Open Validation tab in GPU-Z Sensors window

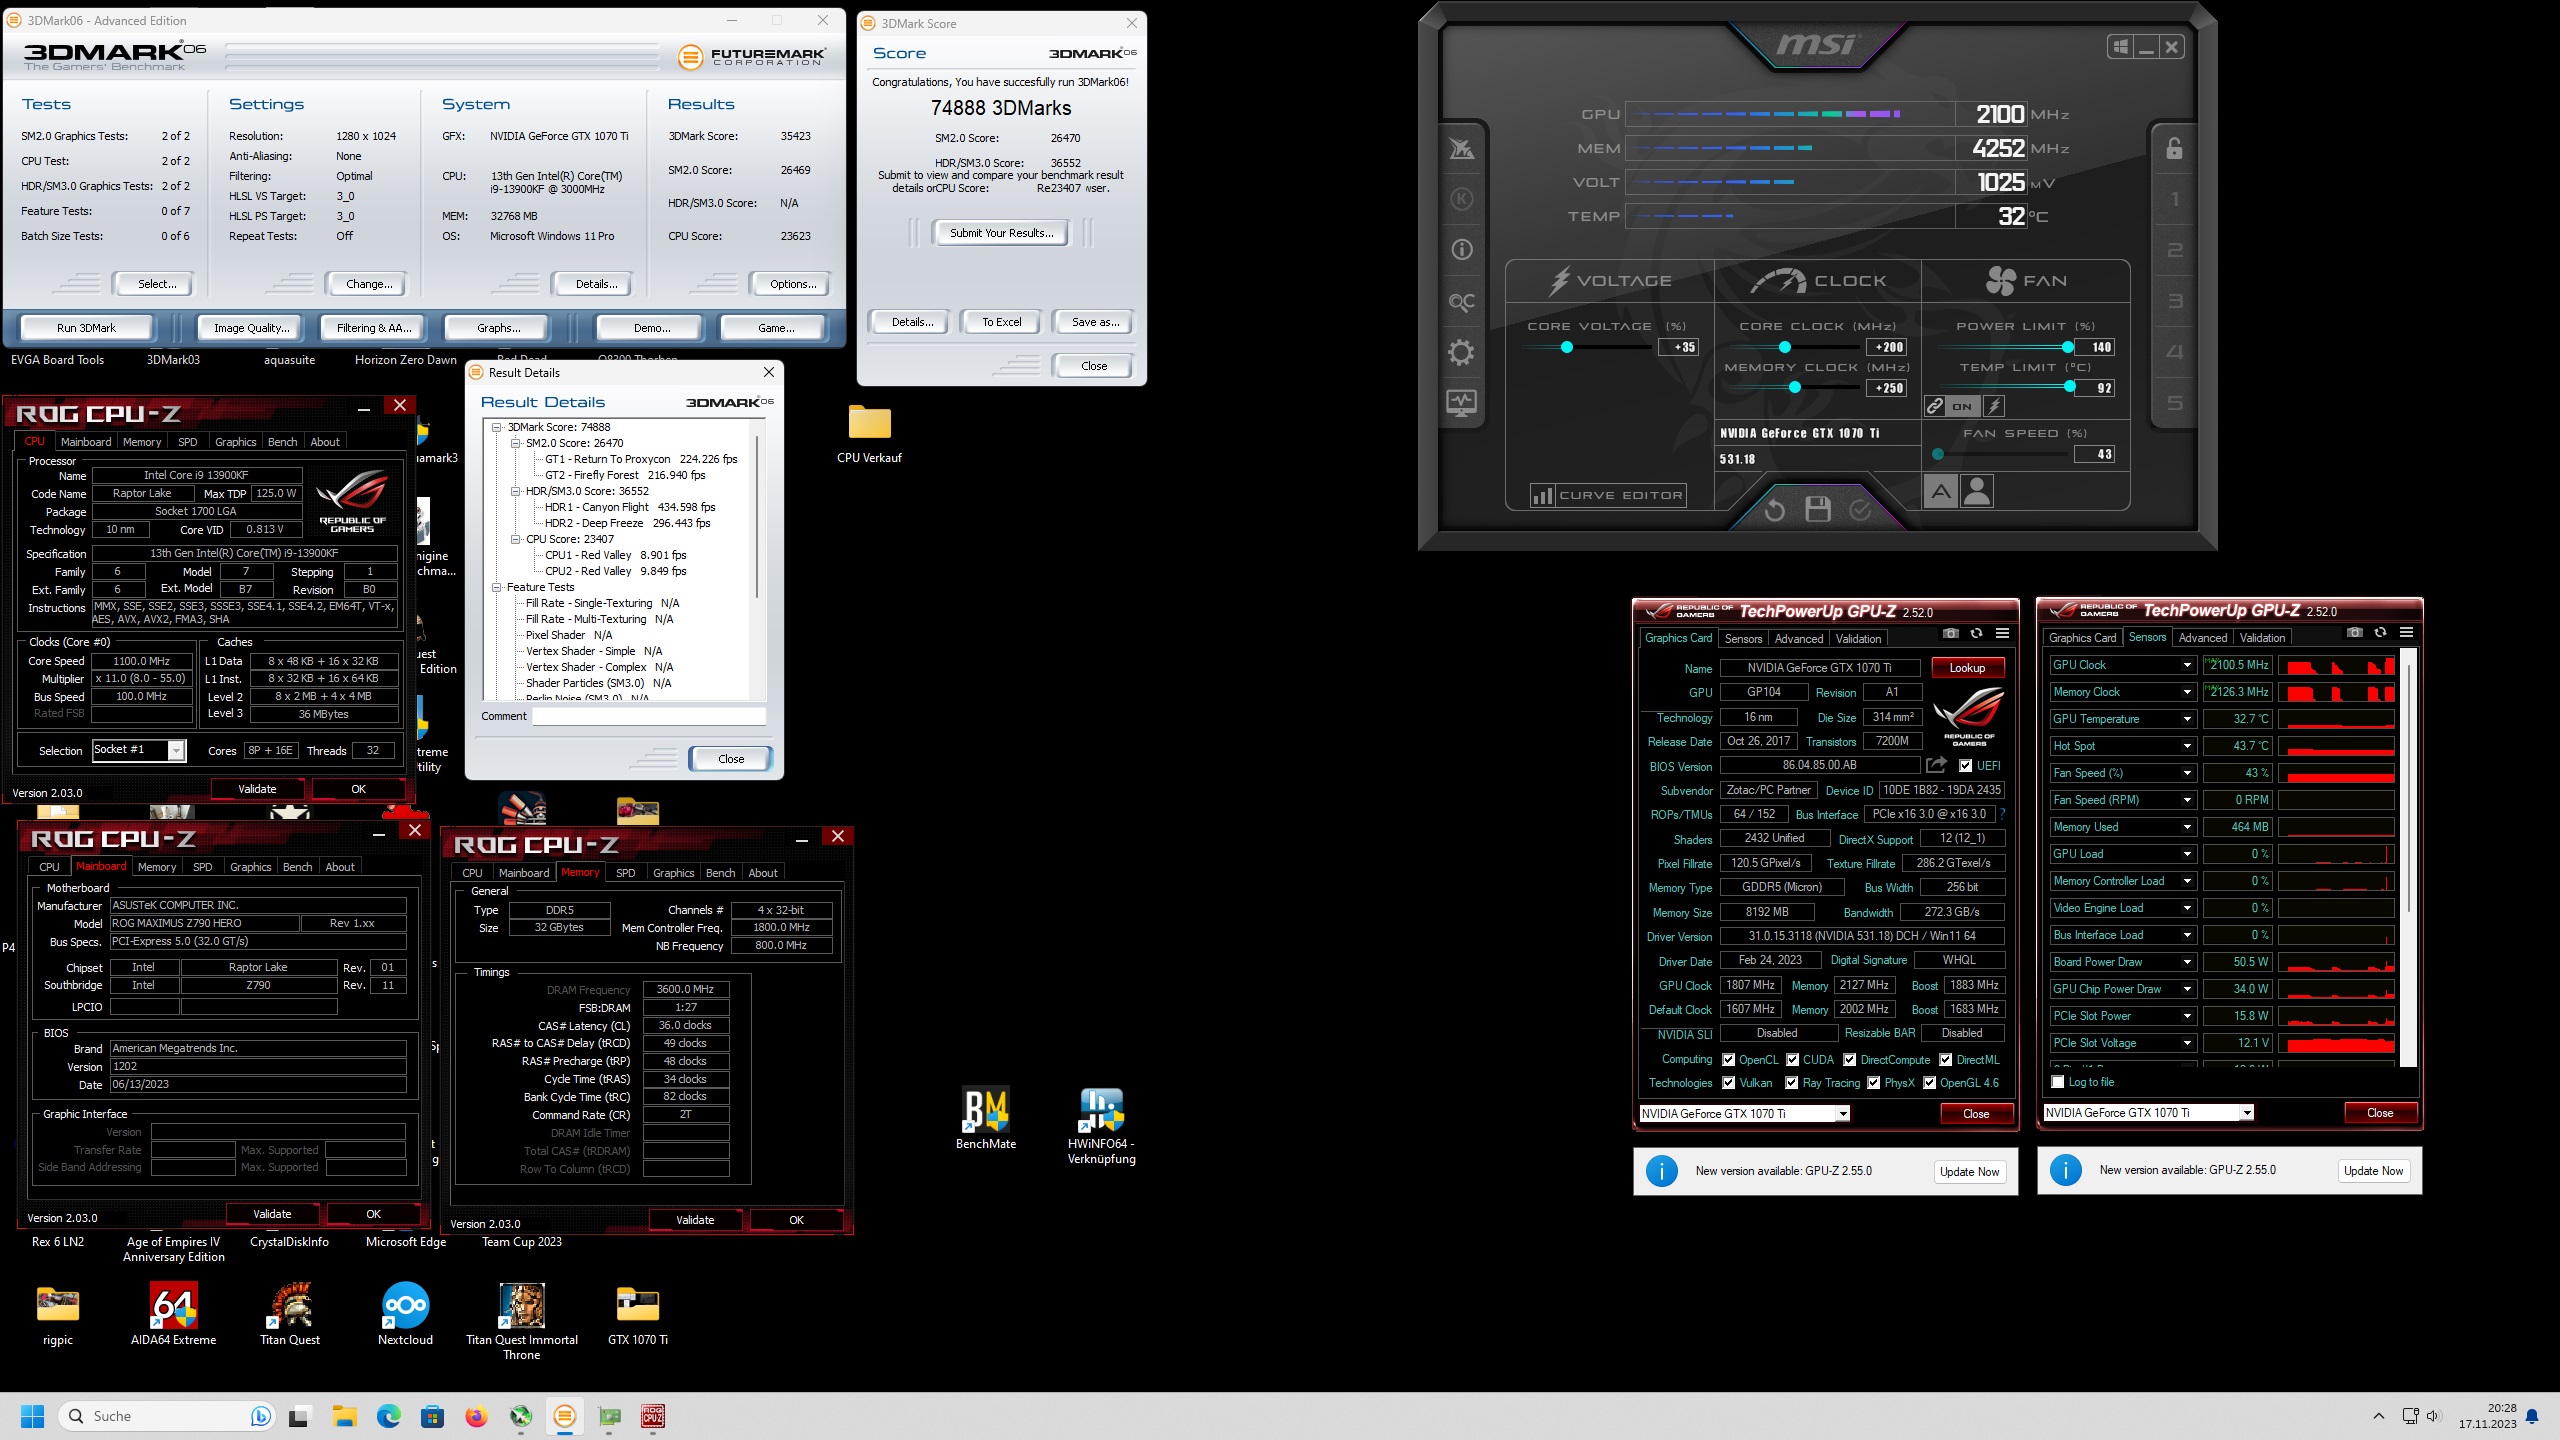point(2262,637)
